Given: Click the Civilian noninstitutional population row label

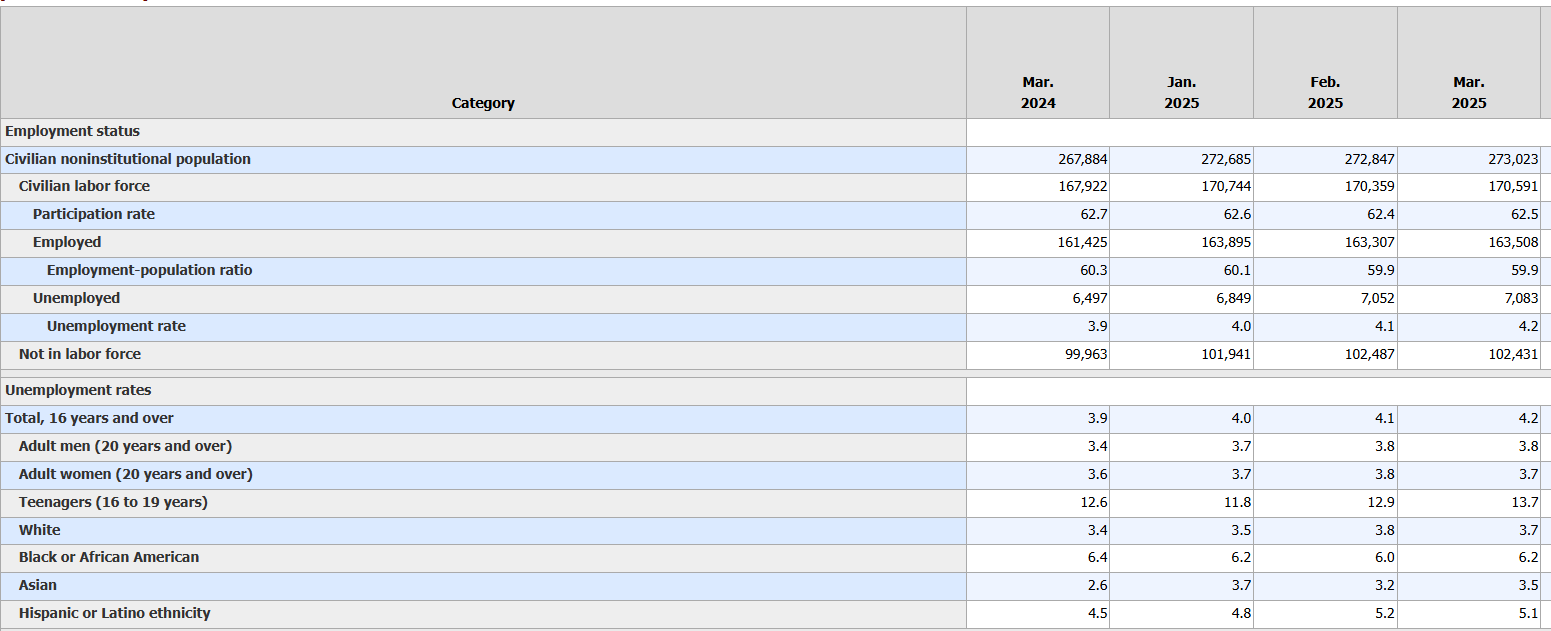Looking at the screenshot, I should click(x=128, y=159).
